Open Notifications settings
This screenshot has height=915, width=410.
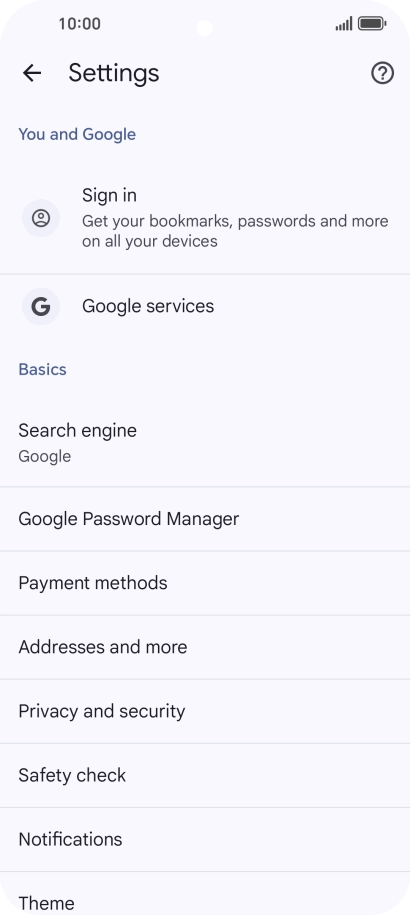coord(205,840)
